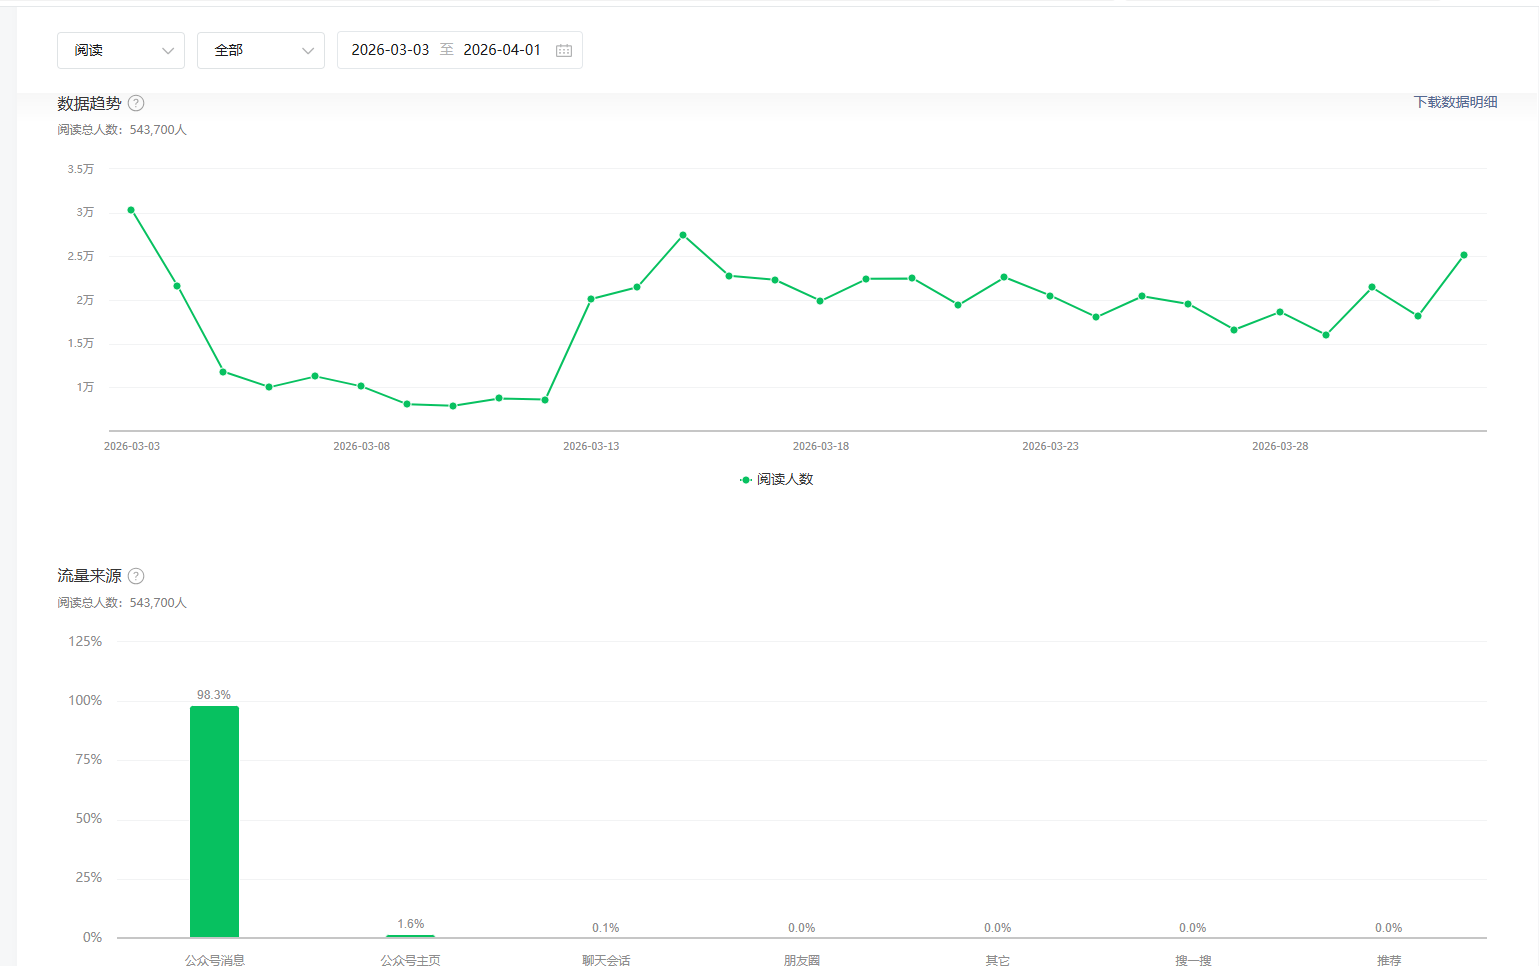The width and height of the screenshot is (1539, 966).
Task: Open the 全部 filter dropdown
Action: click(260, 50)
